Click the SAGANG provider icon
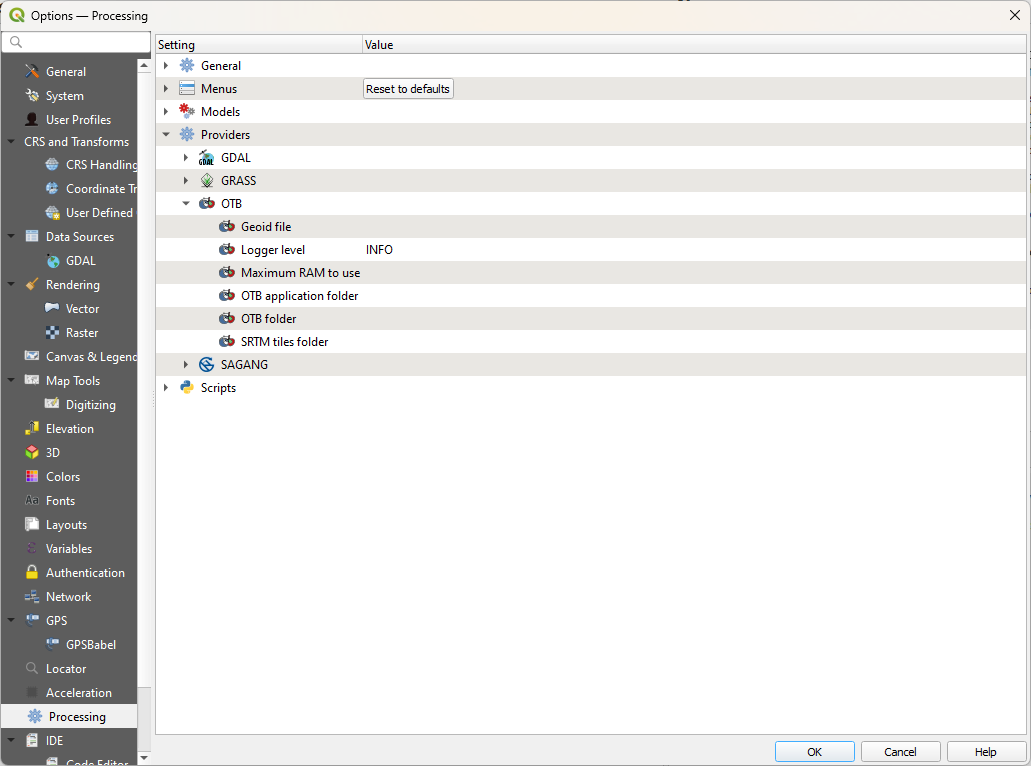The height and width of the screenshot is (766, 1031). [x=206, y=365]
